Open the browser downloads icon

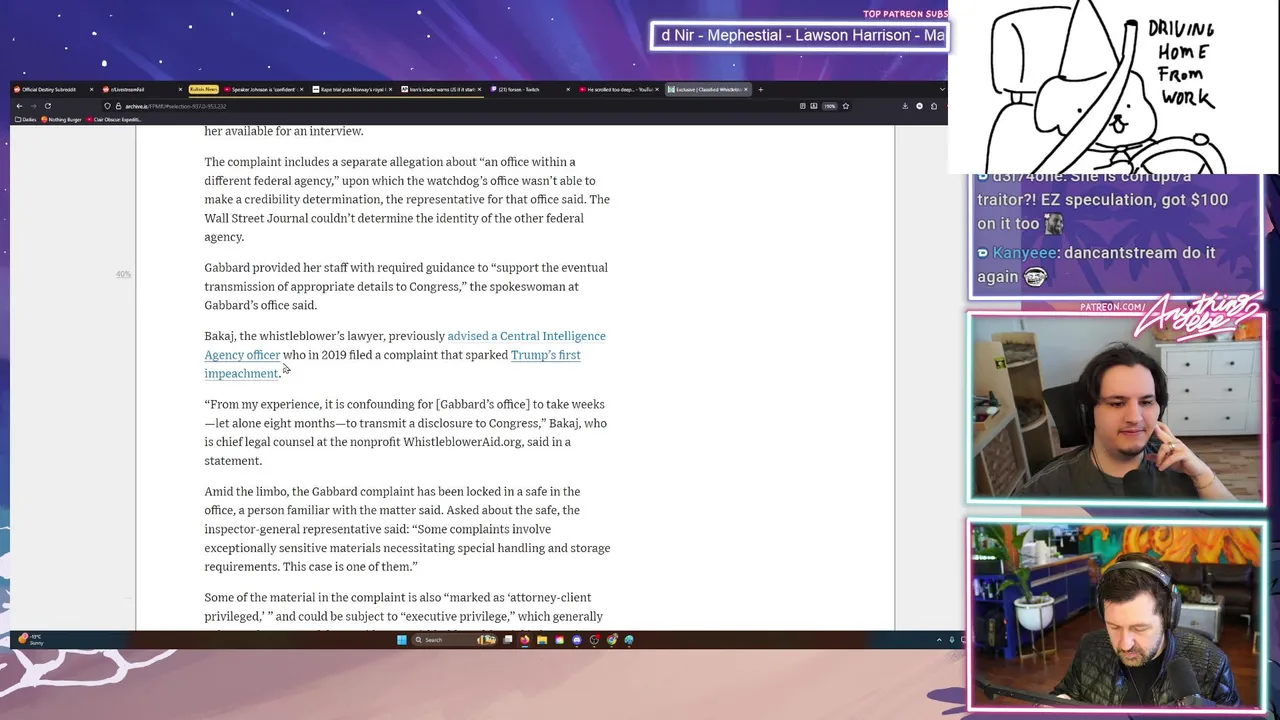pyautogui.click(x=905, y=106)
